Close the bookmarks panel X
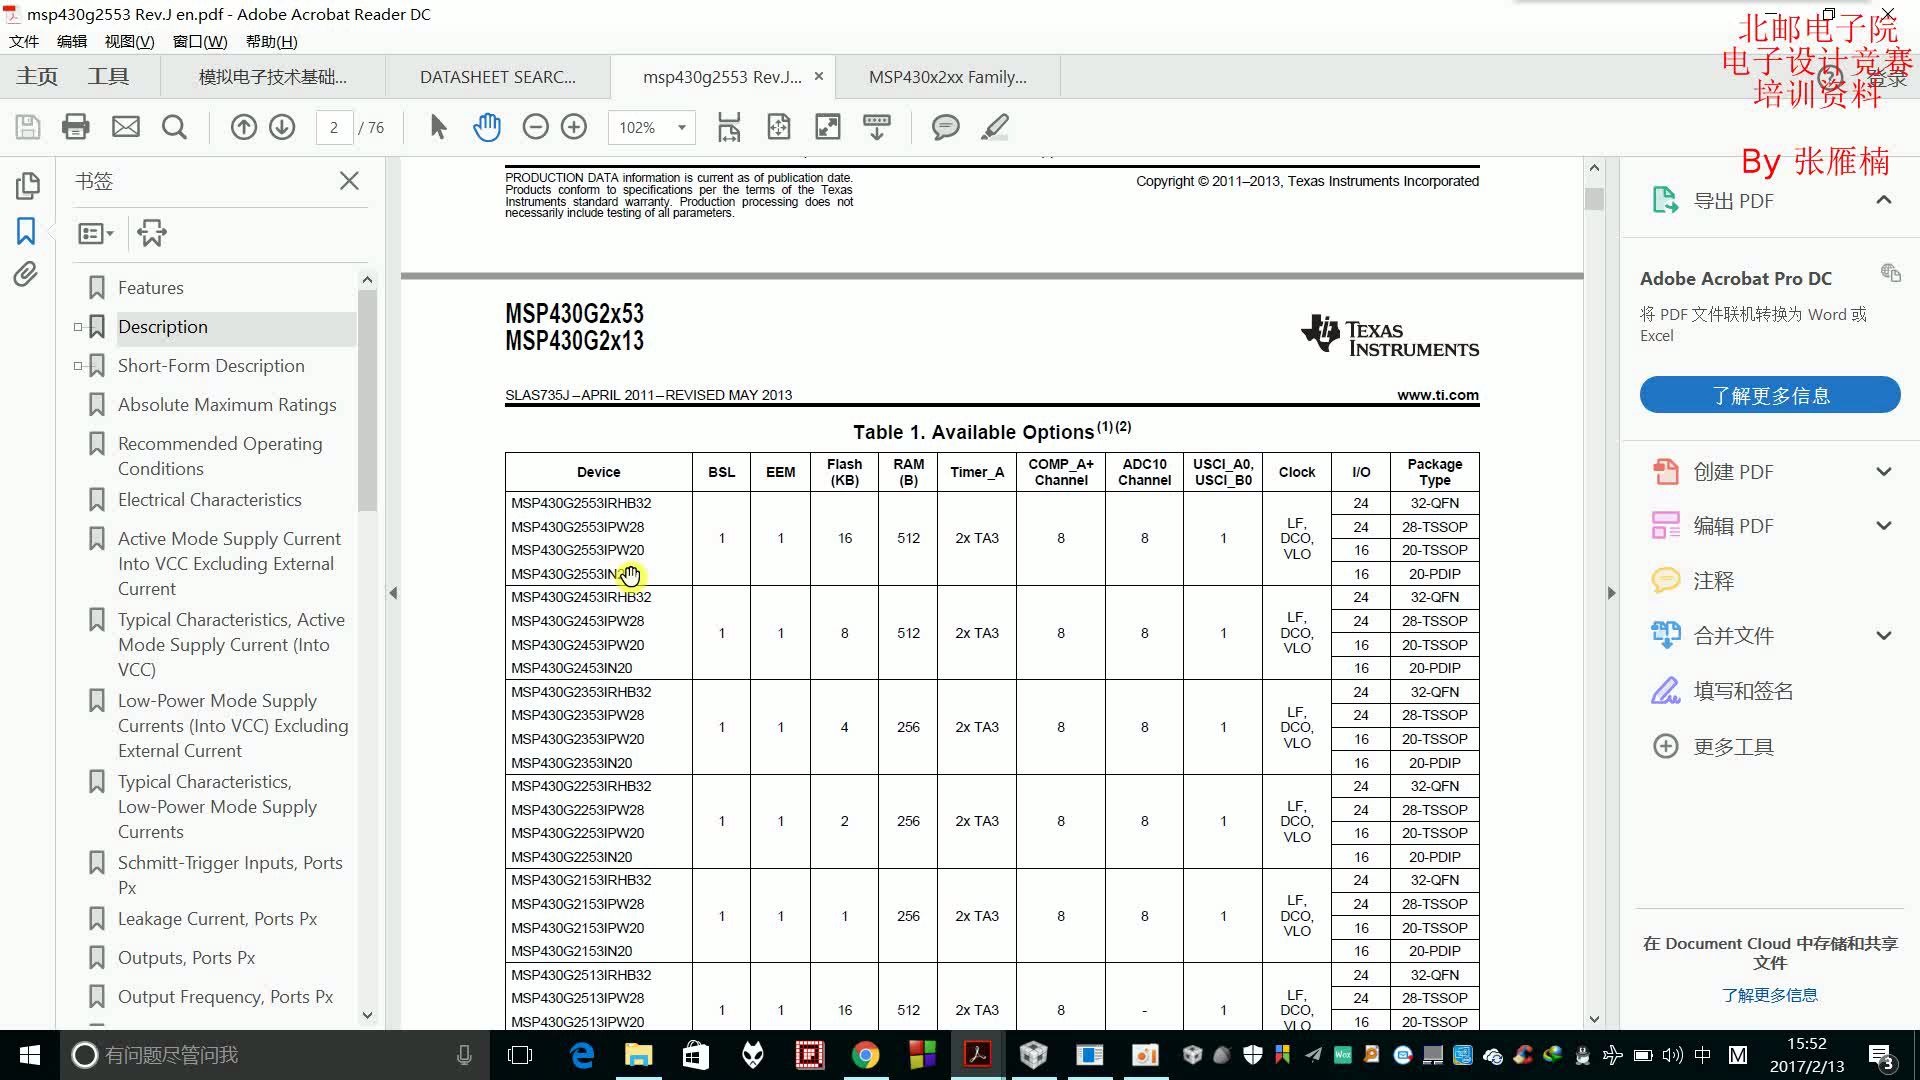This screenshot has height=1080, width=1920. click(x=349, y=181)
